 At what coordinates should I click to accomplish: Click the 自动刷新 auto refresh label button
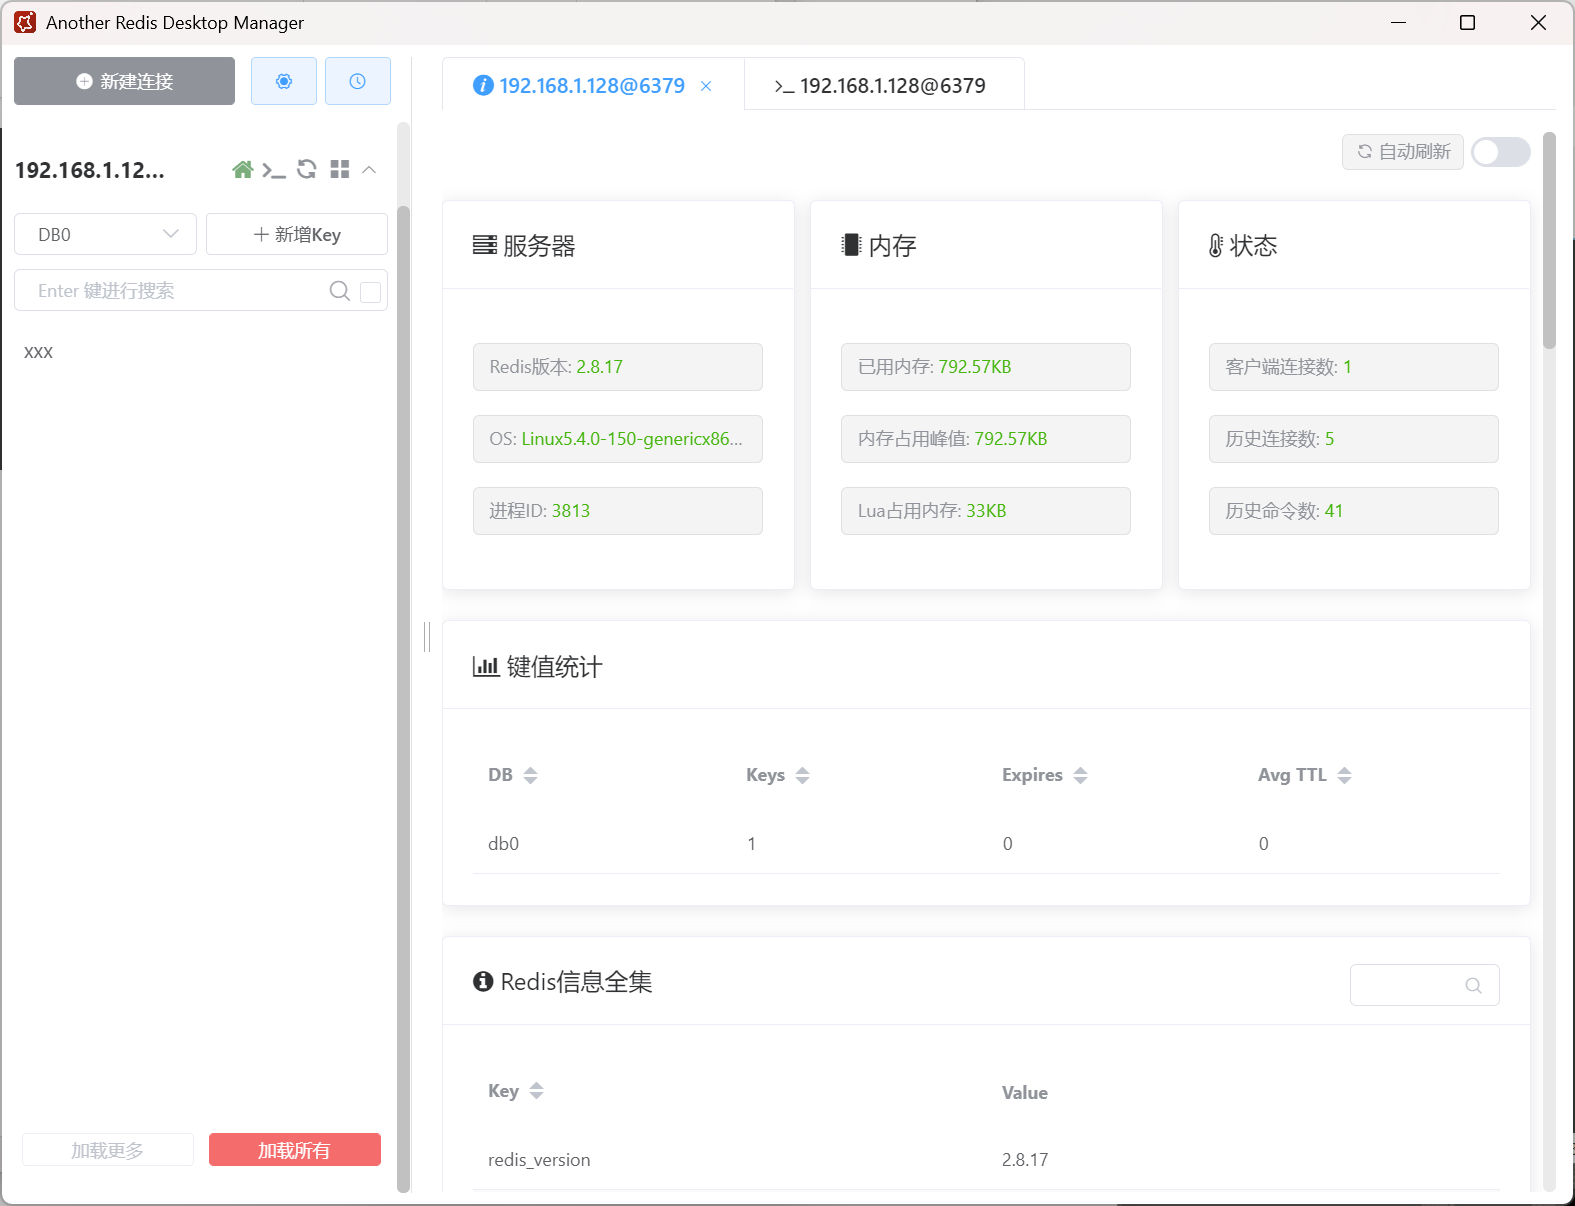pos(1403,152)
